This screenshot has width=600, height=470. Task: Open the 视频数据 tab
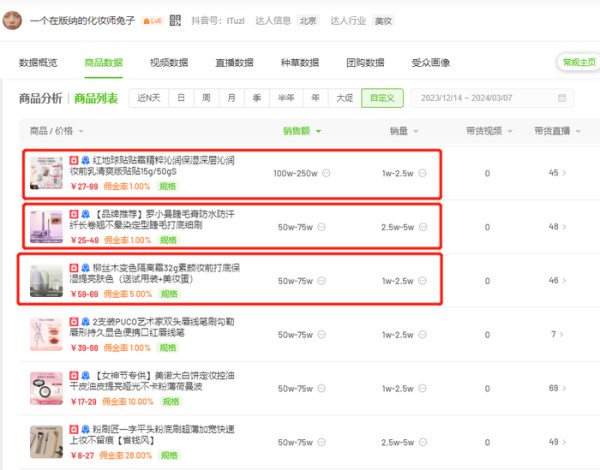(x=169, y=63)
